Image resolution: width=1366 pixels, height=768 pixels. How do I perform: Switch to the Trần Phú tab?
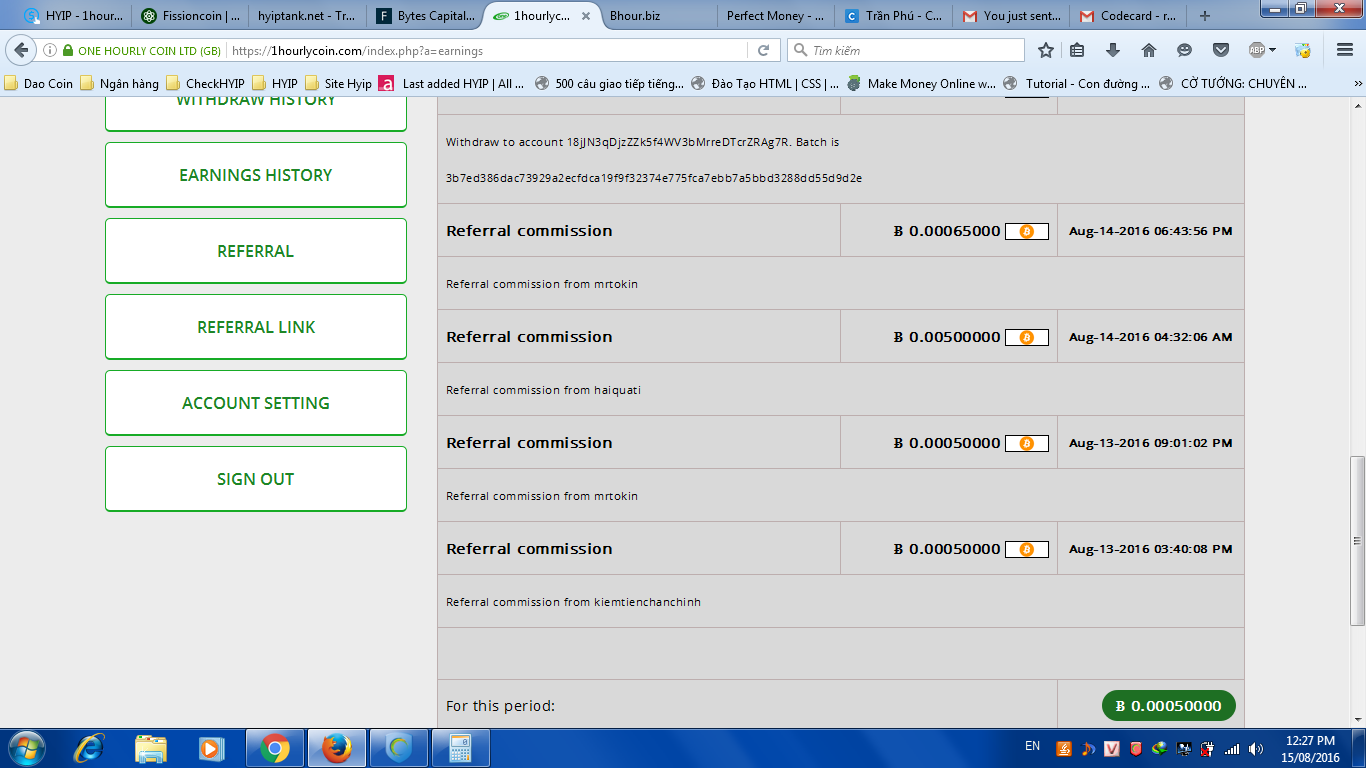pyautogui.click(x=893, y=16)
